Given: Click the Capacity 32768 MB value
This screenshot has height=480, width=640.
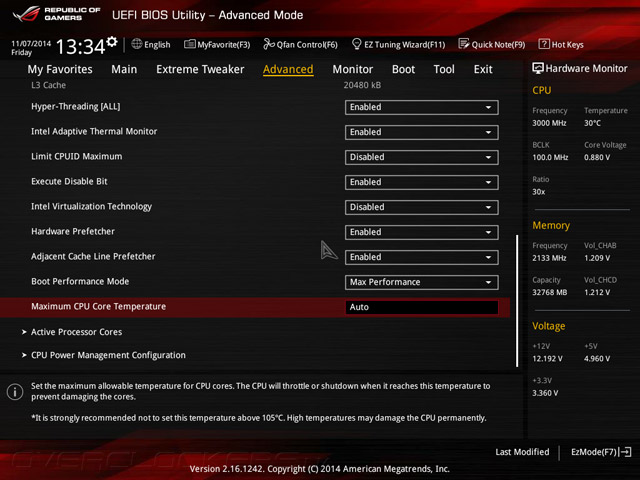Looking at the screenshot, I should [x=549, y=293].
